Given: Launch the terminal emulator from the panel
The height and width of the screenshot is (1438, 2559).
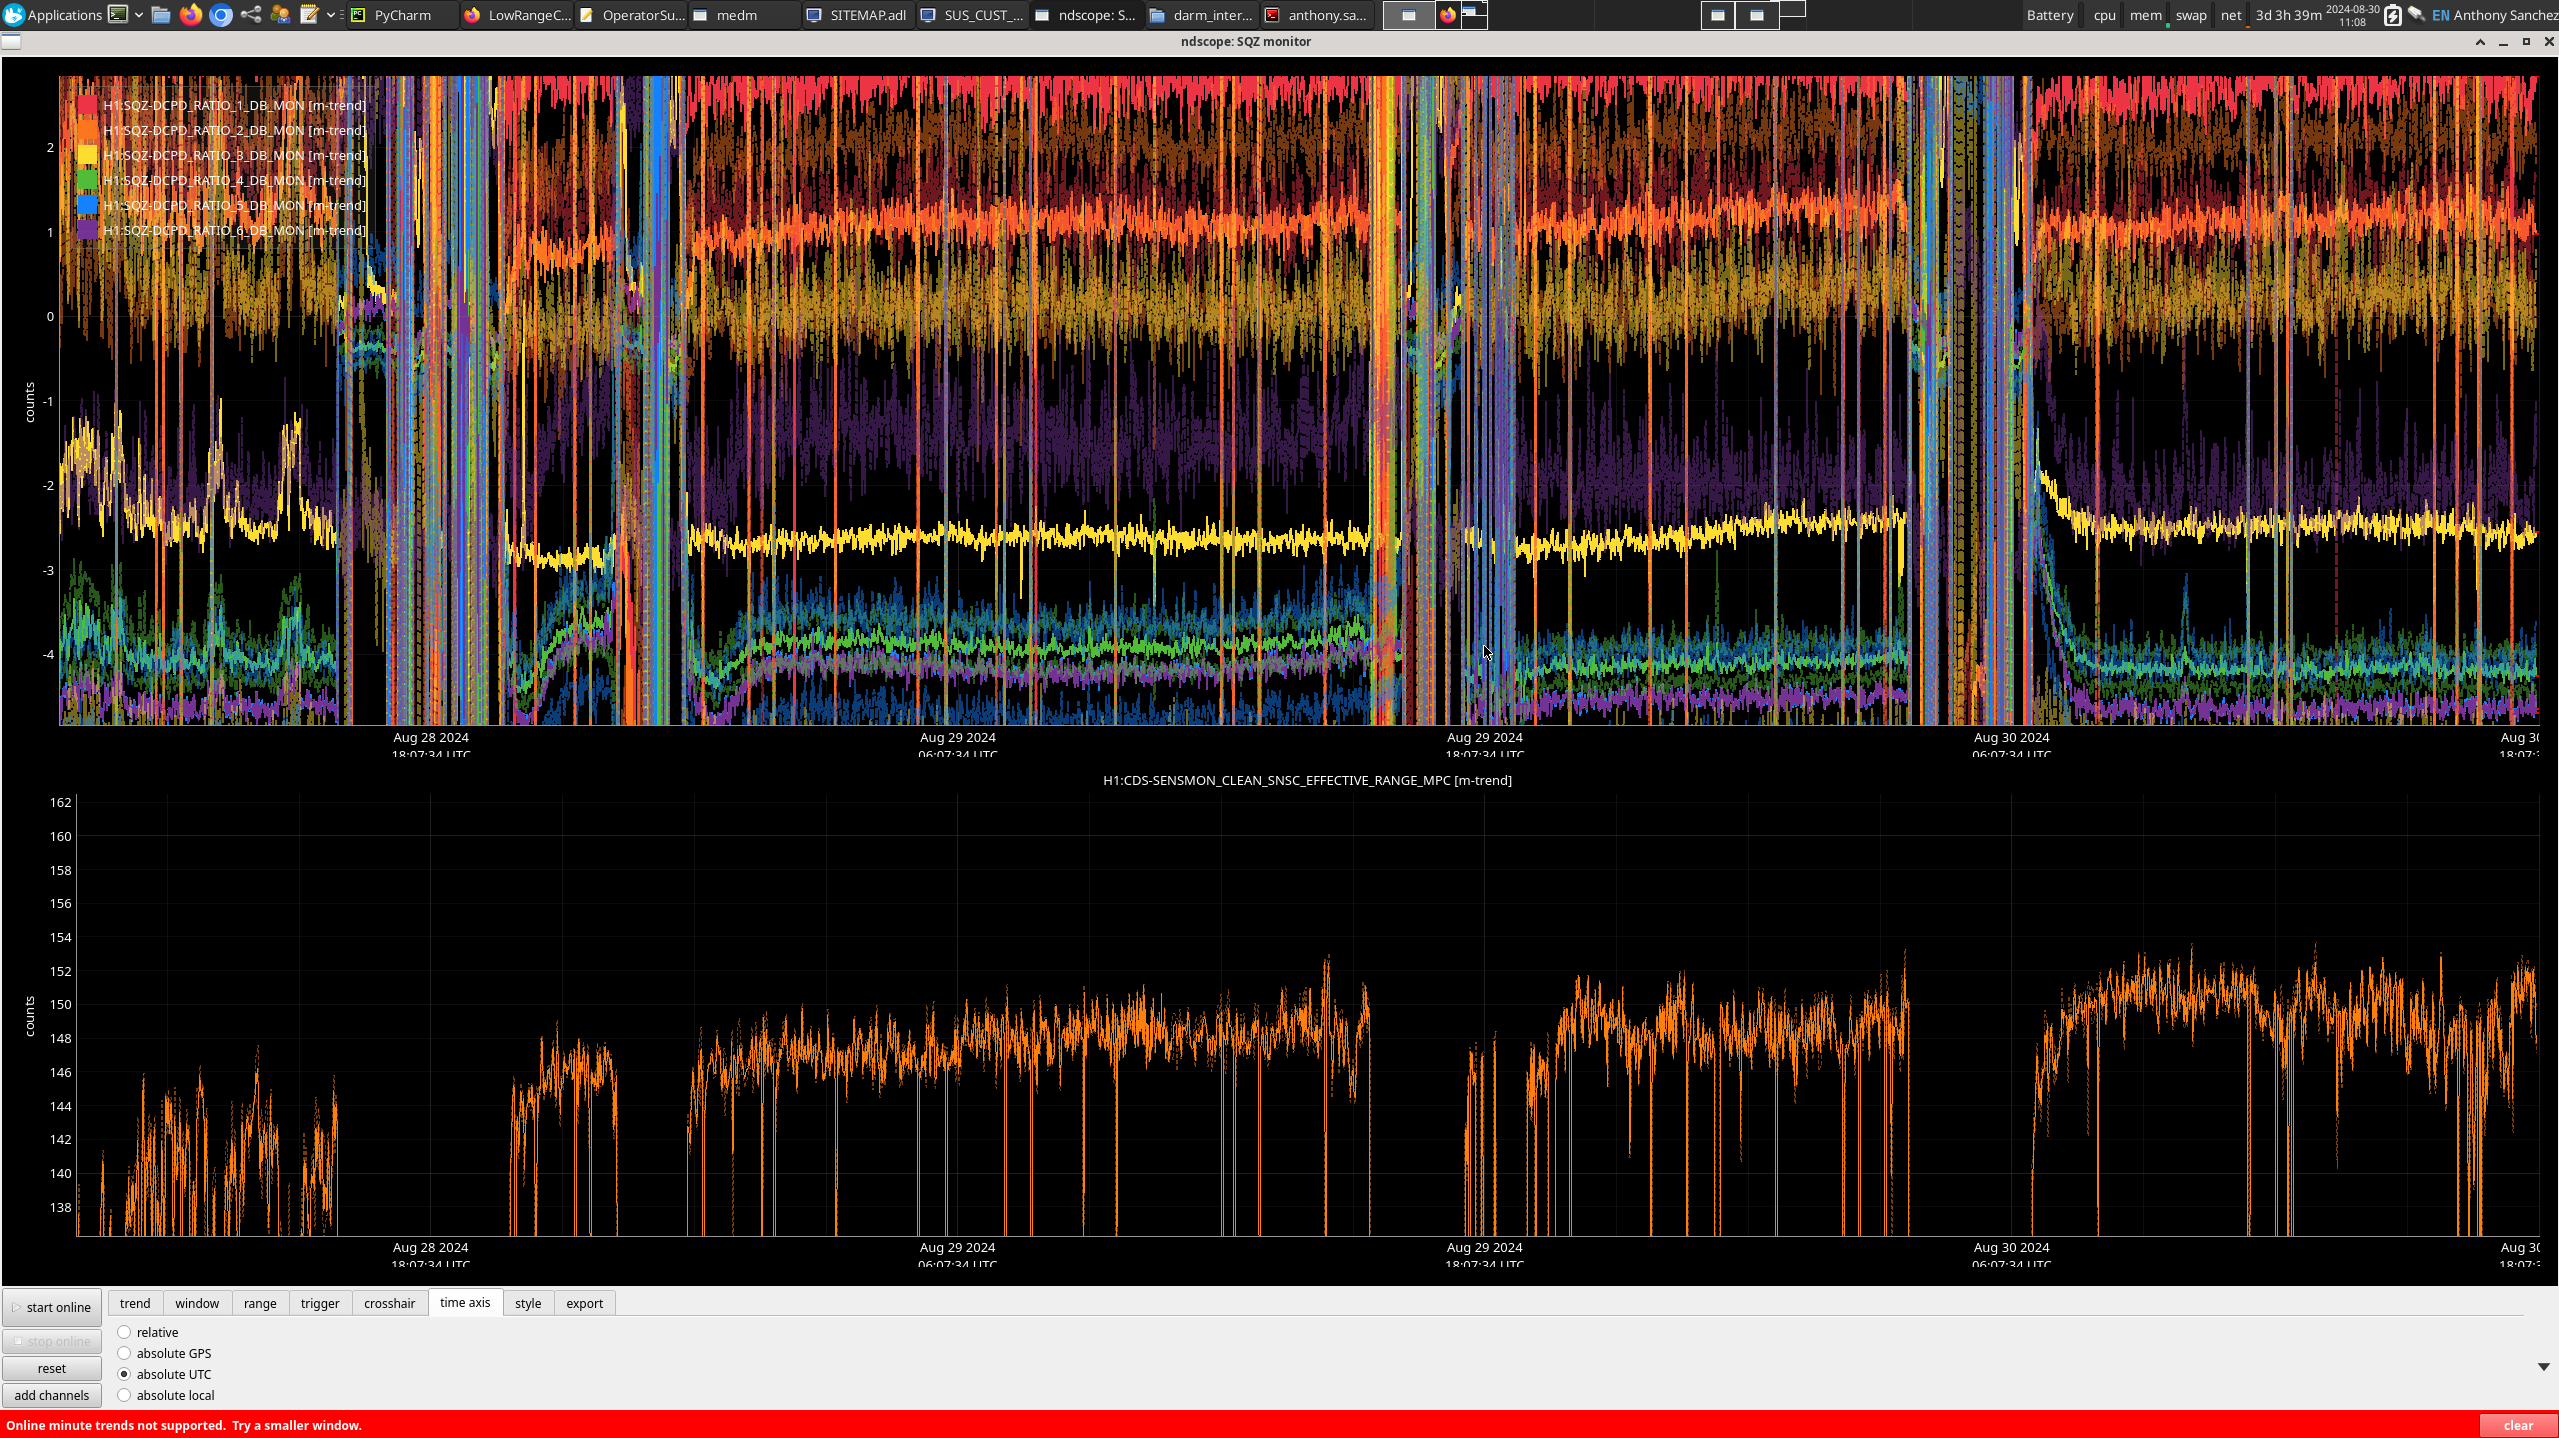Looking at the screenshot, I should (118, 15).
